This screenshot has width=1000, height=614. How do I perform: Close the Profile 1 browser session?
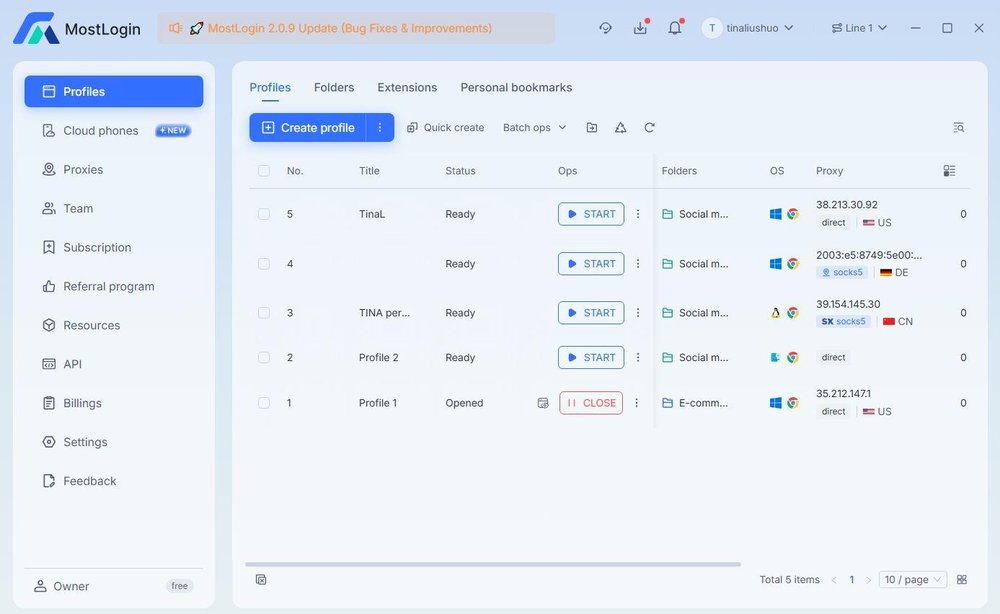590,402
